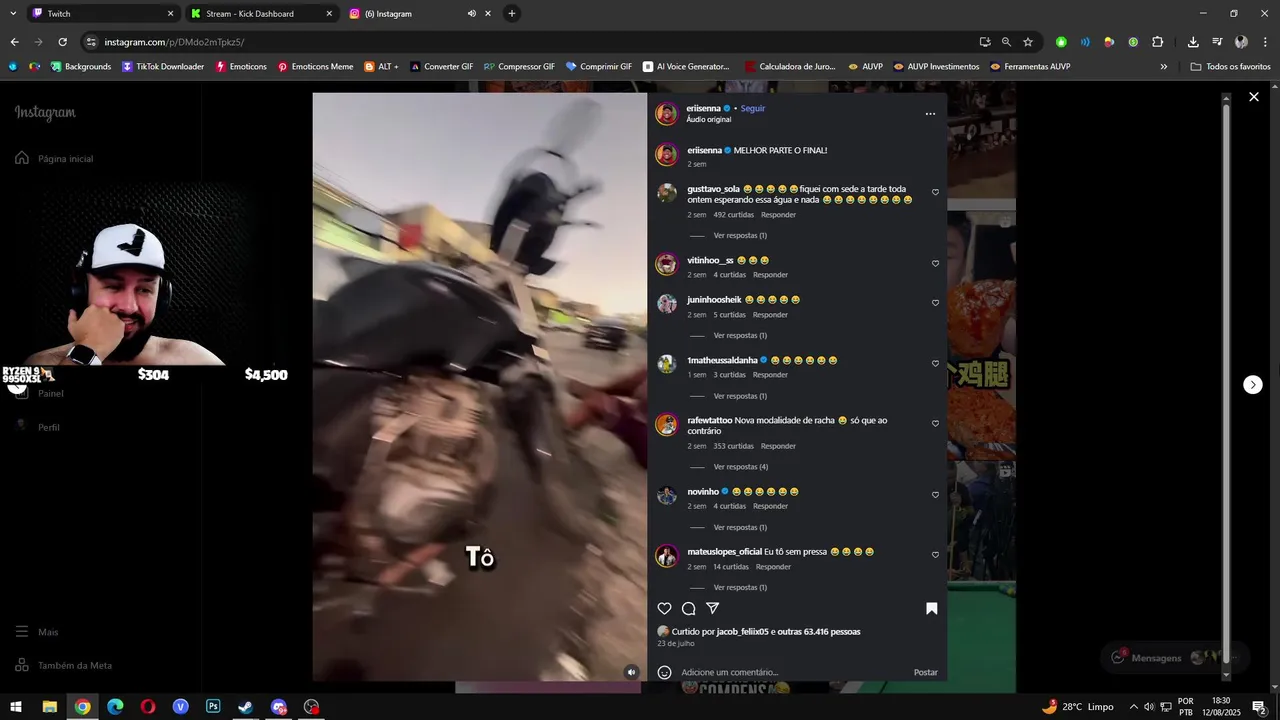Expand hidden bookmarks with double chevron

click(x=1163, y=67)
